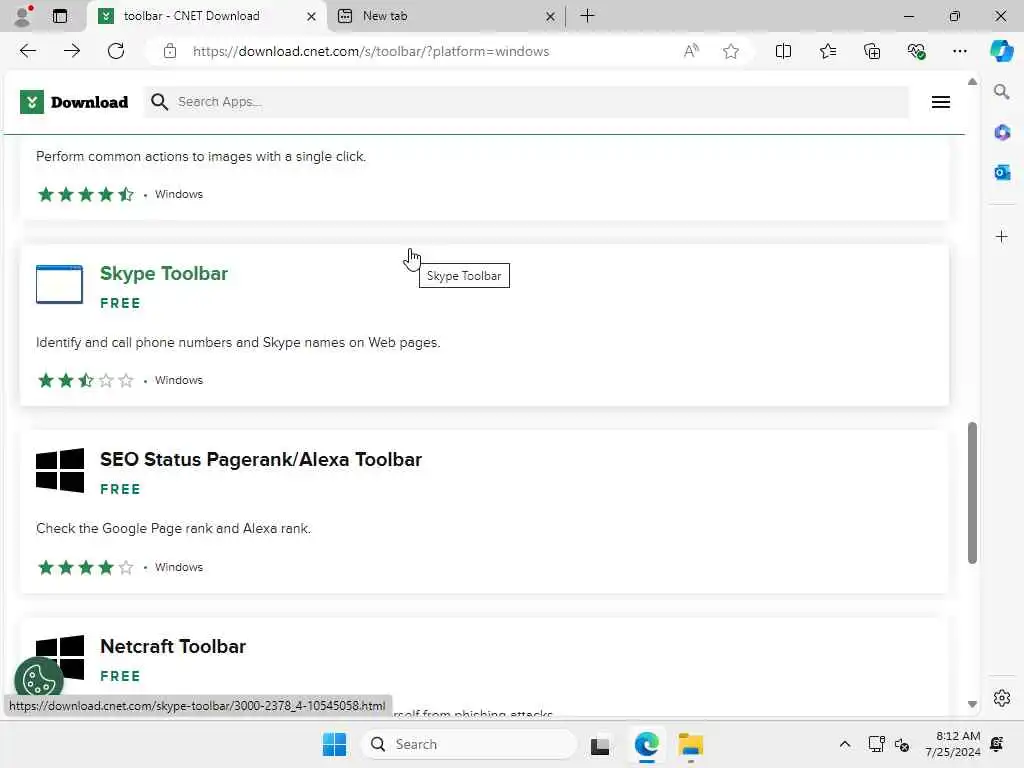
Task: Open the browser profile icon
Action: coord(23,16)
